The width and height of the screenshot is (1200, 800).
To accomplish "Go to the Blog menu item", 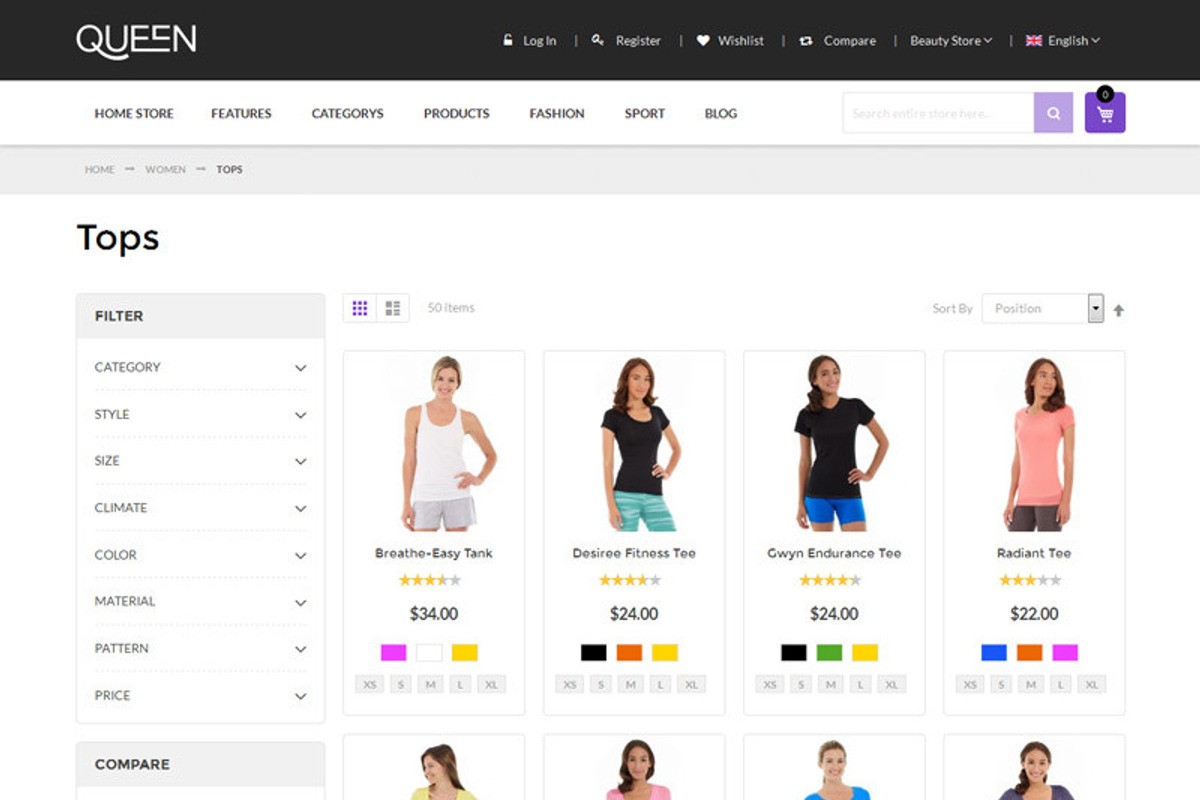I will (720, 114).
